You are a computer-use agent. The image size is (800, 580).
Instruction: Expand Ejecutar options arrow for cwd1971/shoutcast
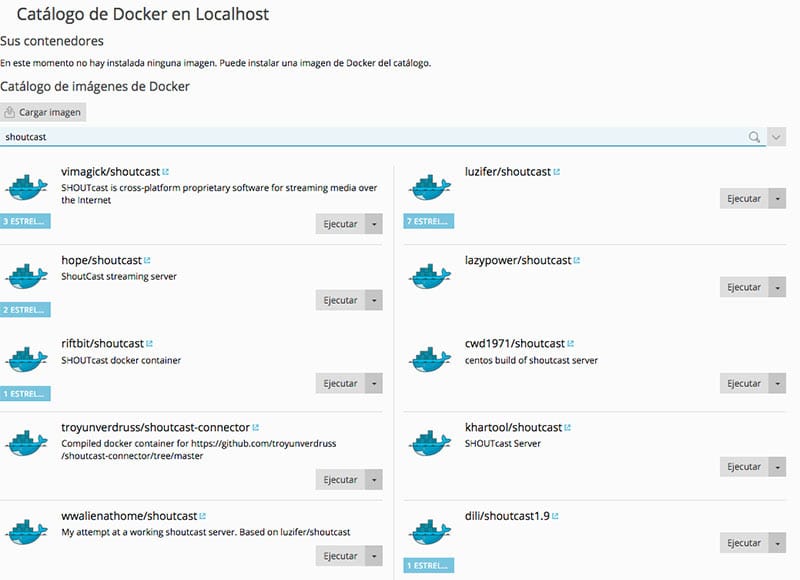778,384
